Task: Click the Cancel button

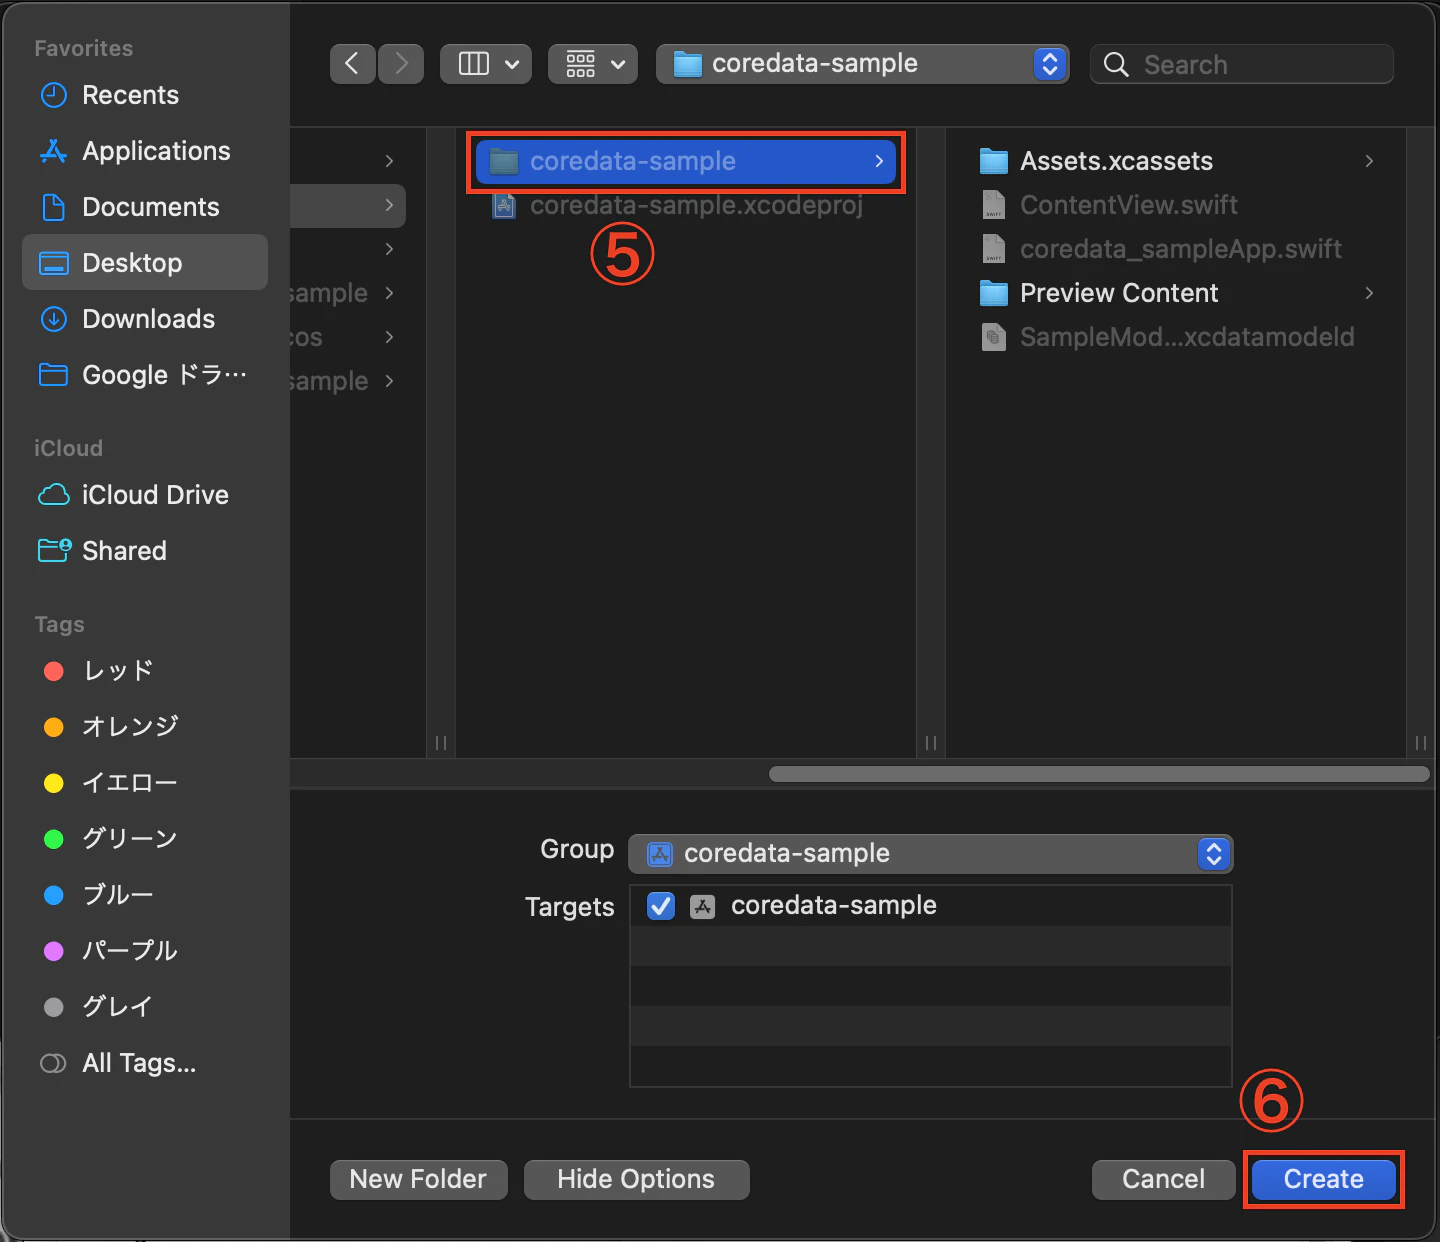Action: coord(1163,1180)
